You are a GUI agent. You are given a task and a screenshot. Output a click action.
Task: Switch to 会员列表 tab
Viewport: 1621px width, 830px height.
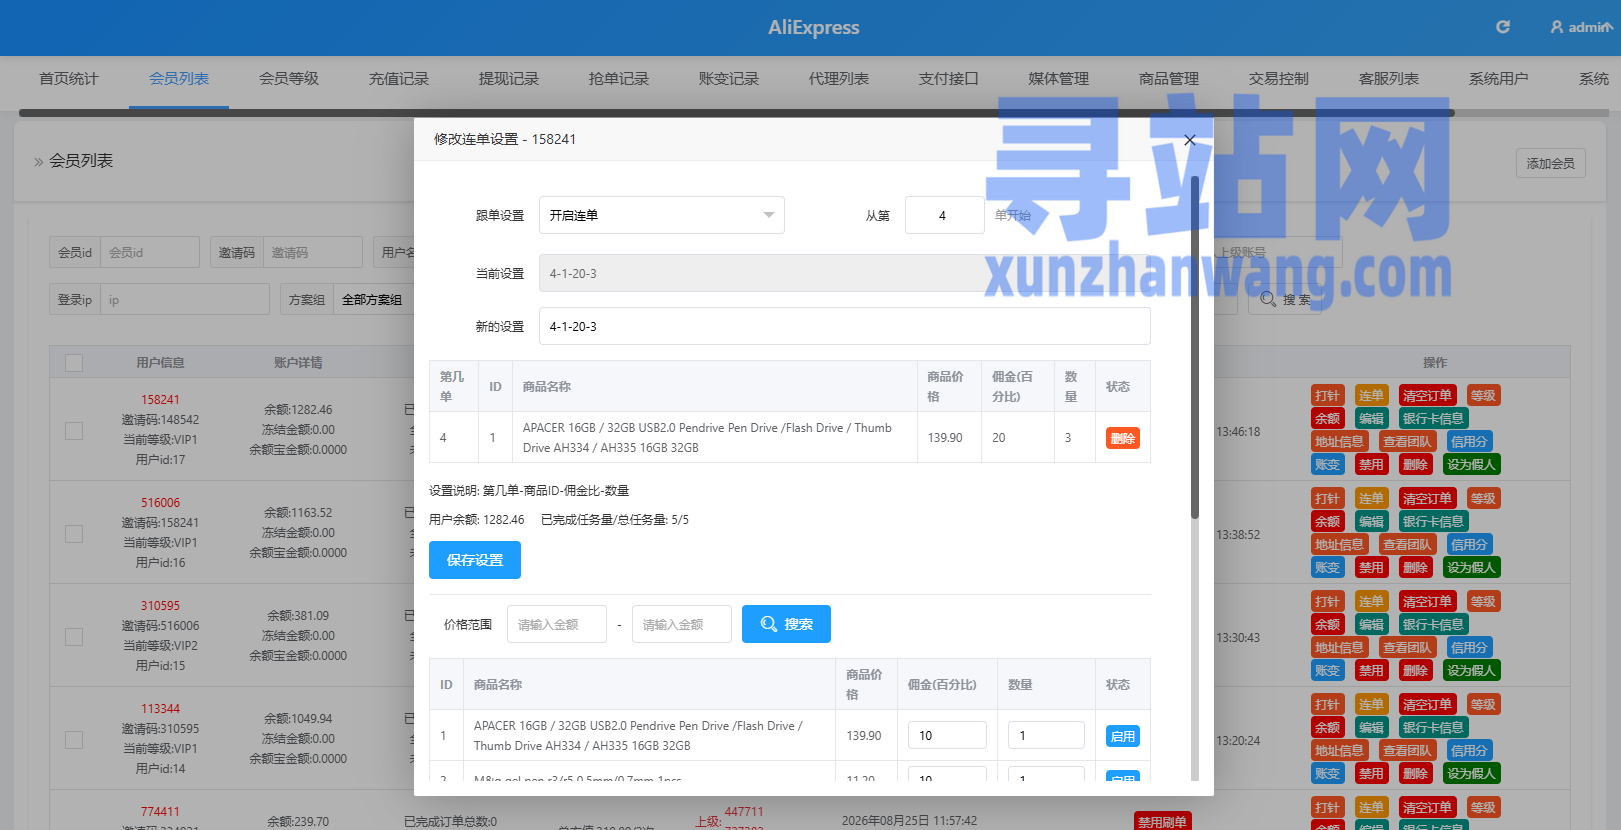pyautogui.click(x=179, y=78)
